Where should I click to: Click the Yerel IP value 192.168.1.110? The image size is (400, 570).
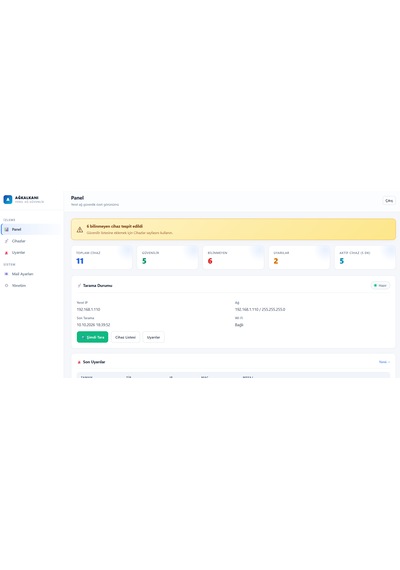(88, 309)
